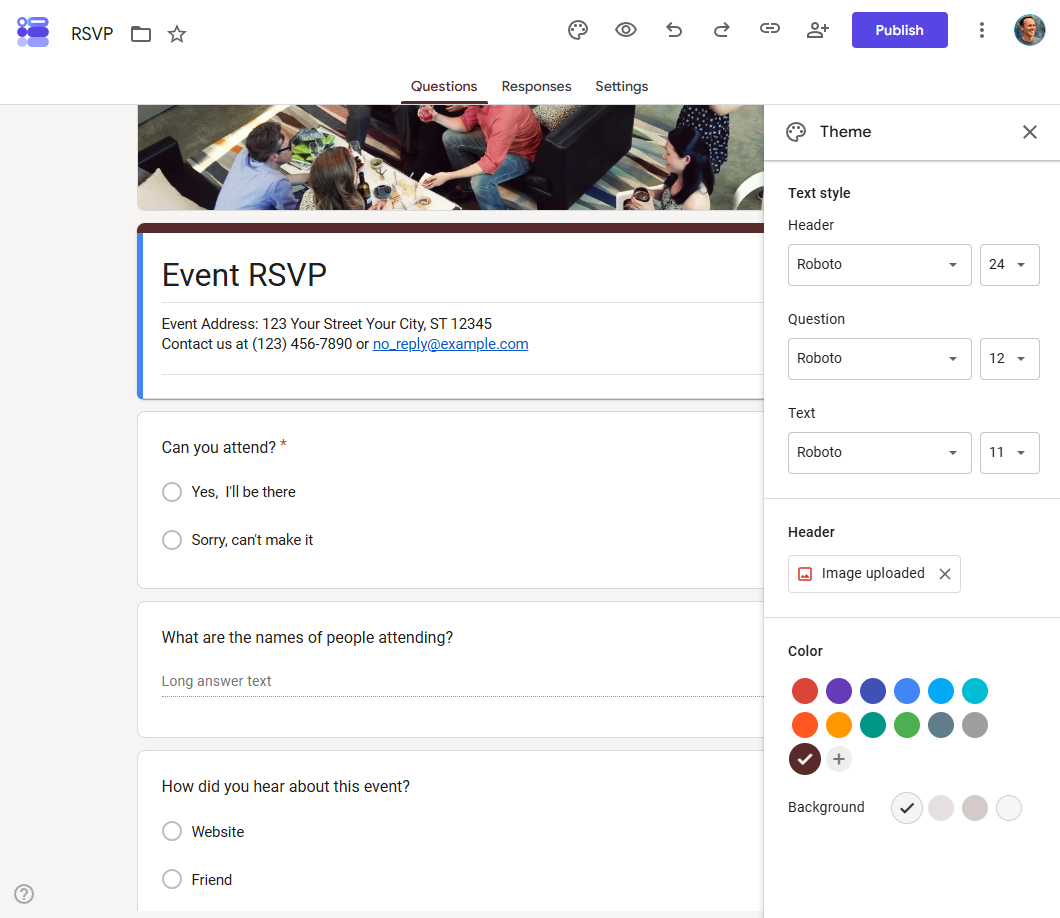
Task: Redo the last change
Action: 721,30
